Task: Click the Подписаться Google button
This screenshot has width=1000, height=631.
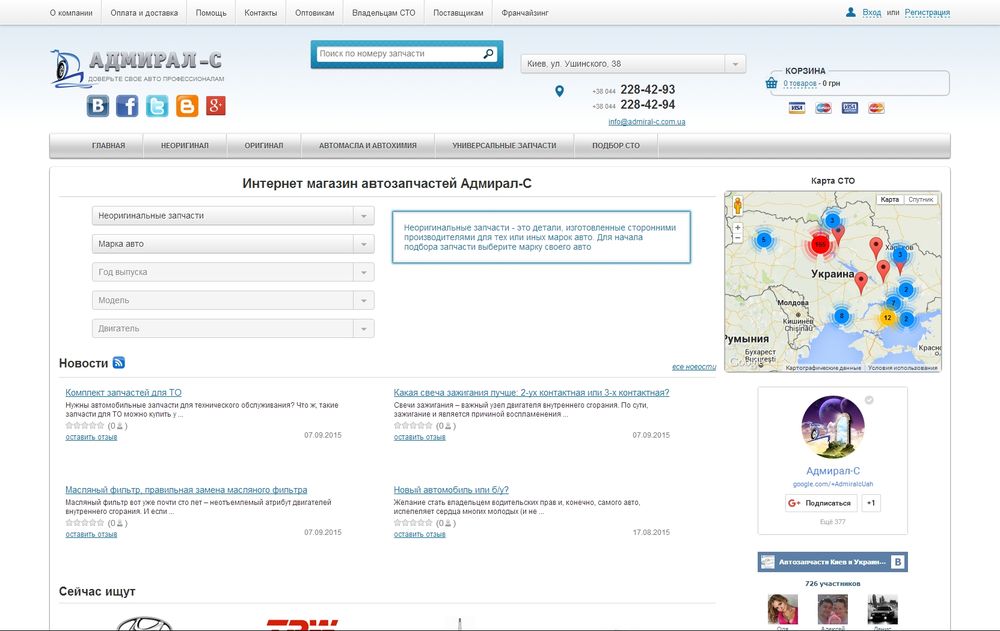Action: point(821,503)
